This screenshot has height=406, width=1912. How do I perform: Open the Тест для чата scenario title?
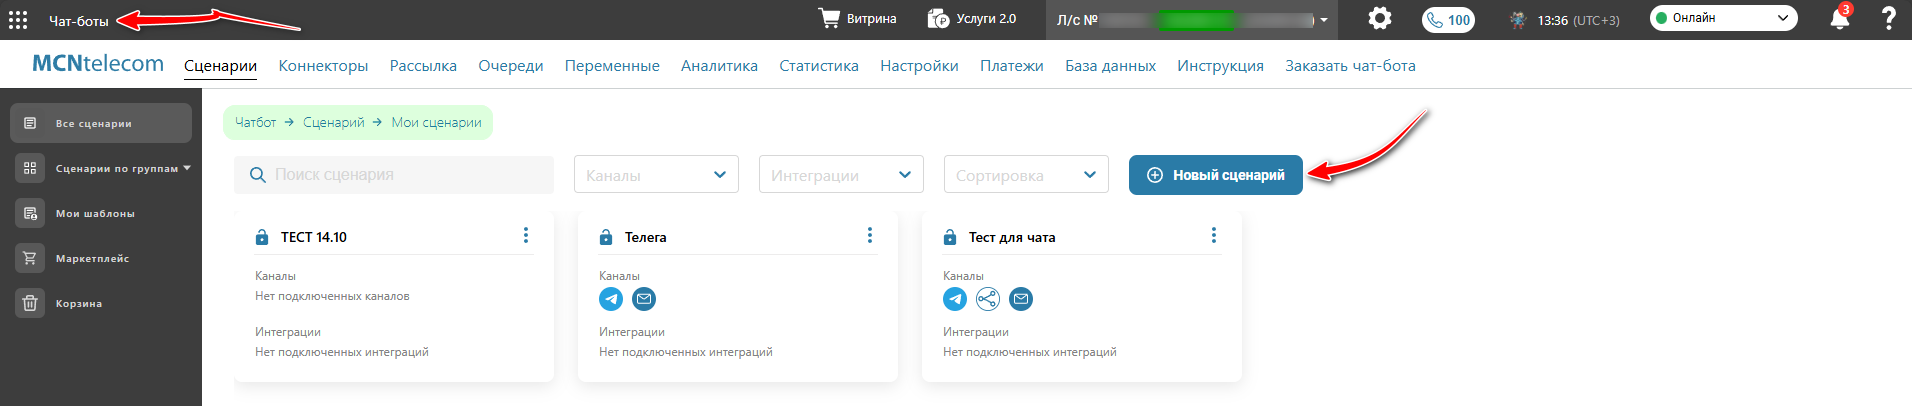[1012, 237]
